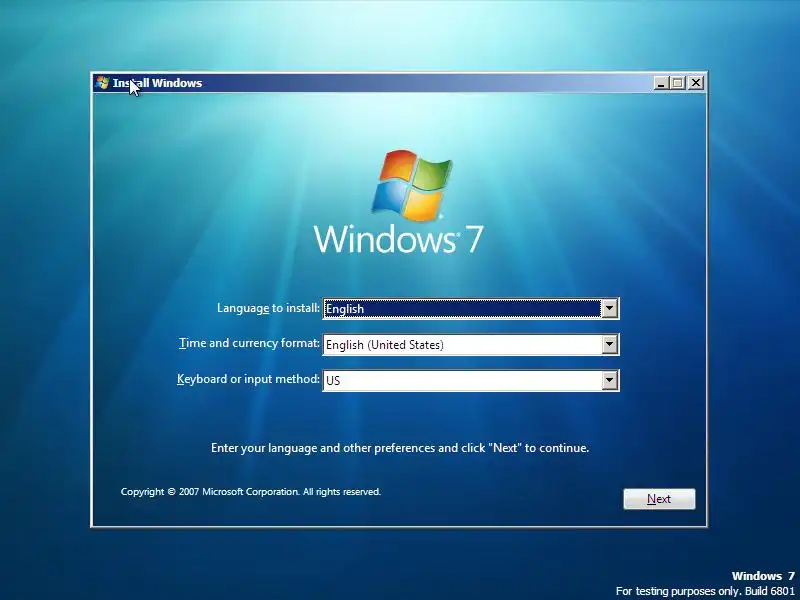Click the Windows flag icon in the title bar
The width and height of the screenshot is (800, 600).
(103, 83)
